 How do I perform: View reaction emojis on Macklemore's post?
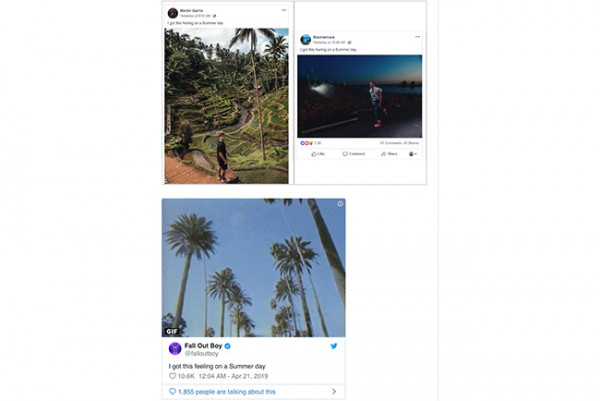pos(305,143)
